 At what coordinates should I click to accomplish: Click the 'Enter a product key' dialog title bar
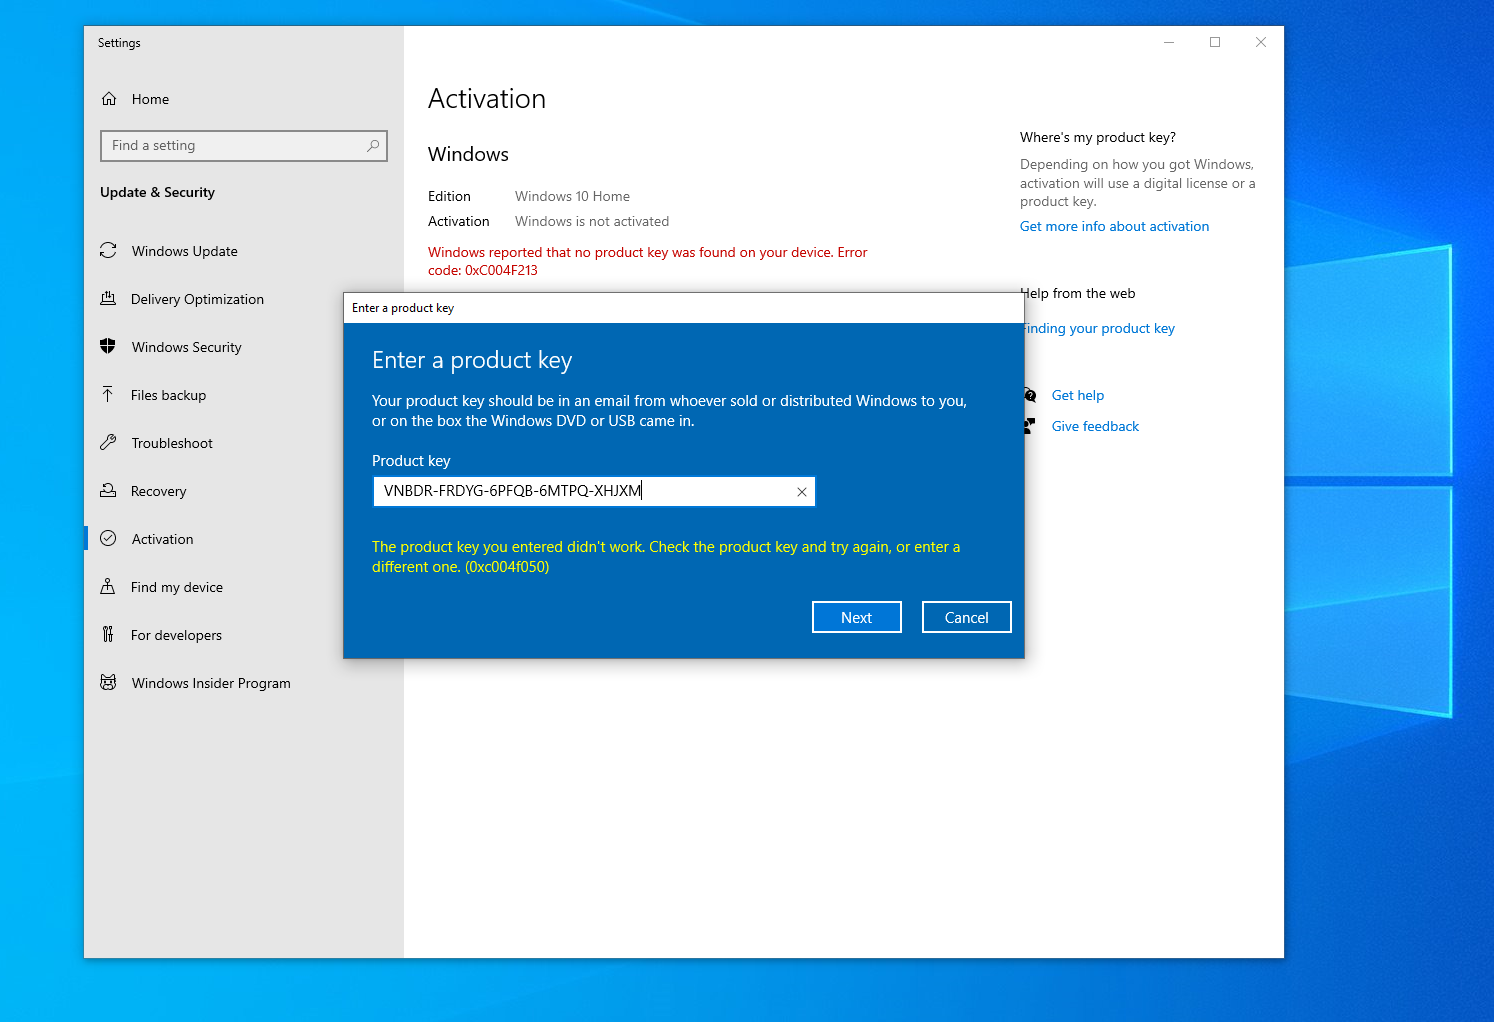coord(684,308)
